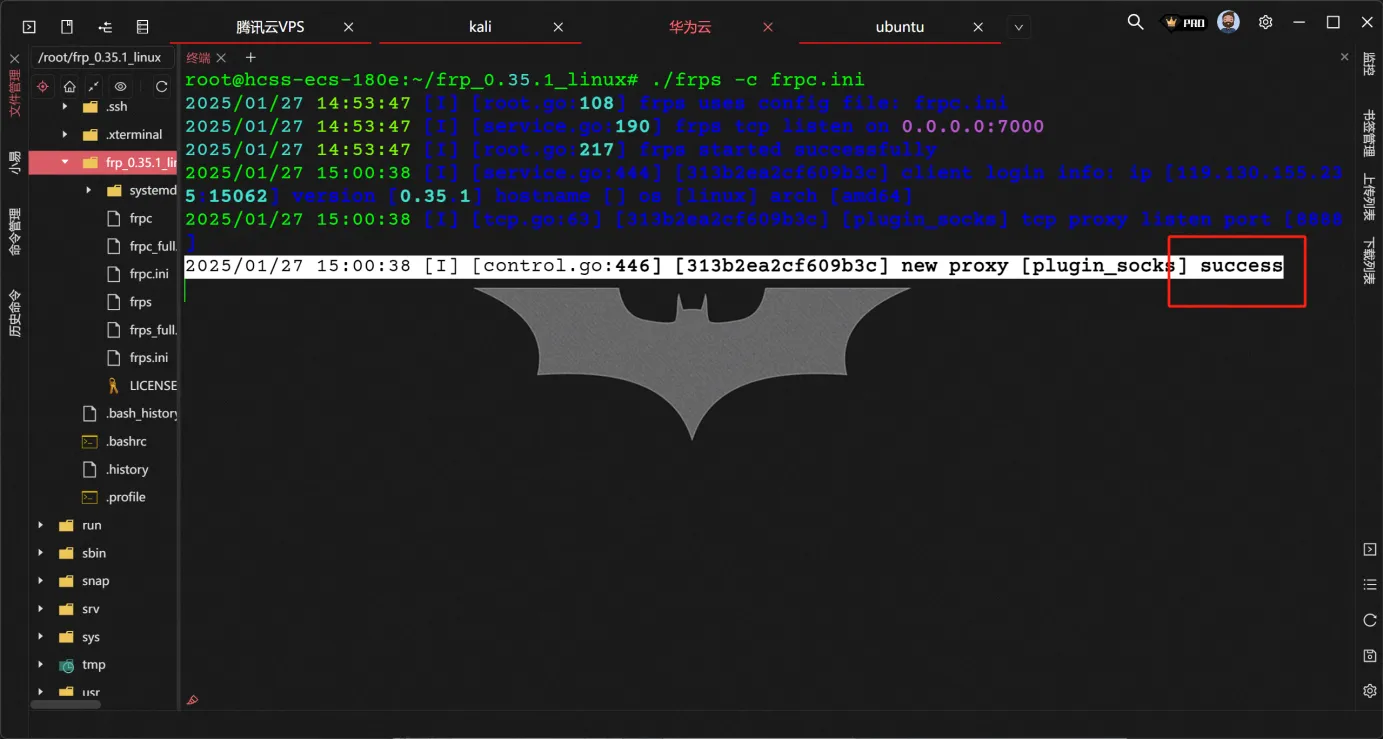The width and height of the screenshot is (1383, 739).
Task: Switch to the kali tab
Action: pos(480,27)
